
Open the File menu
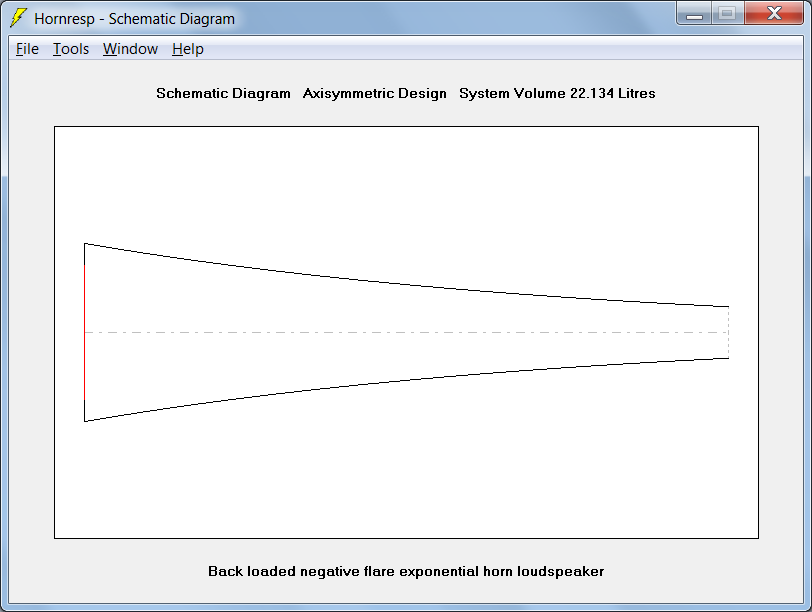coord(27,49)
